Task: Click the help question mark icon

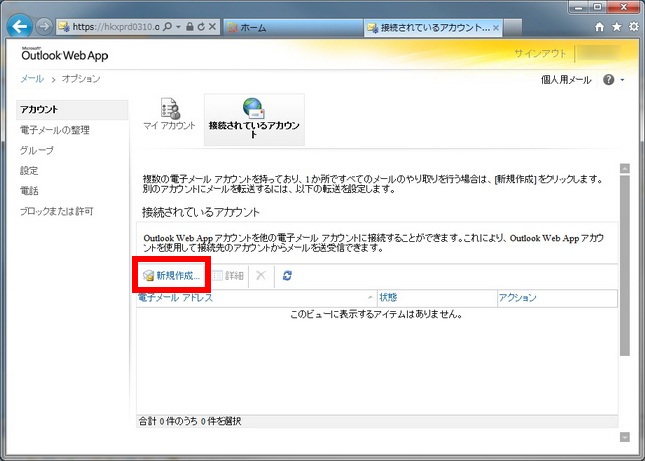Action: (x=608, y=79)
